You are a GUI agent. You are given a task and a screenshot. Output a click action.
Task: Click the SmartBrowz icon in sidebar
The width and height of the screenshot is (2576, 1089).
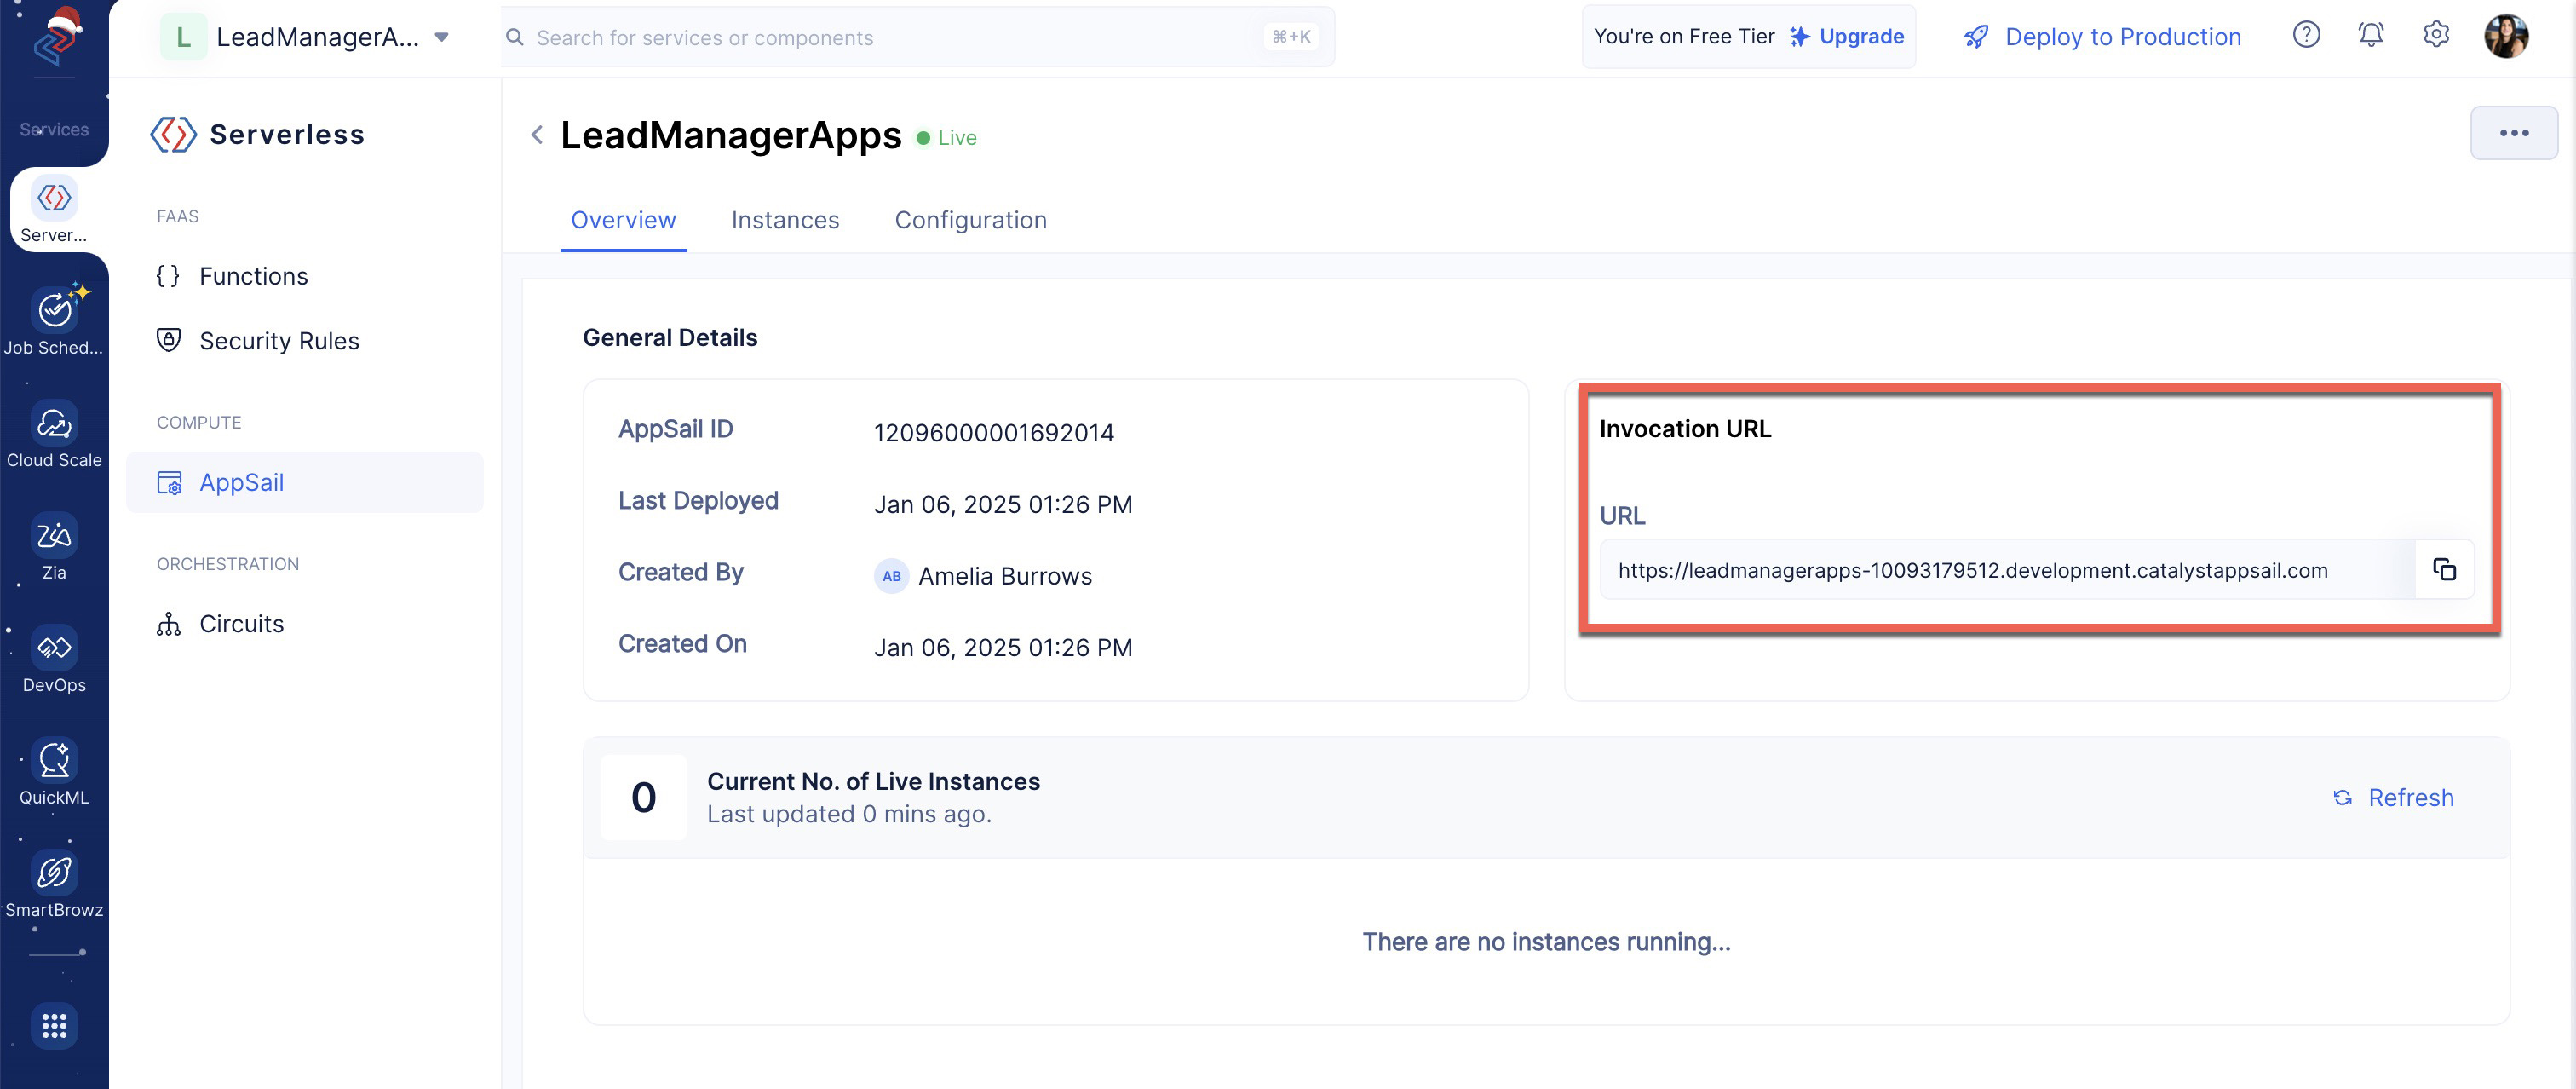pos(55,871)
